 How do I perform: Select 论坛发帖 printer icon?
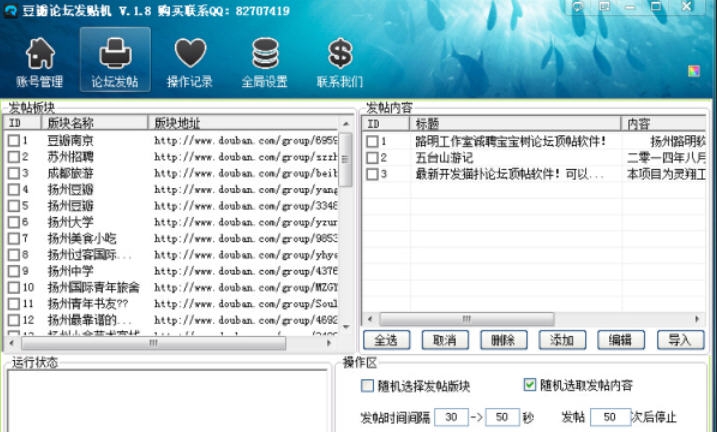(x=115, y=53)
